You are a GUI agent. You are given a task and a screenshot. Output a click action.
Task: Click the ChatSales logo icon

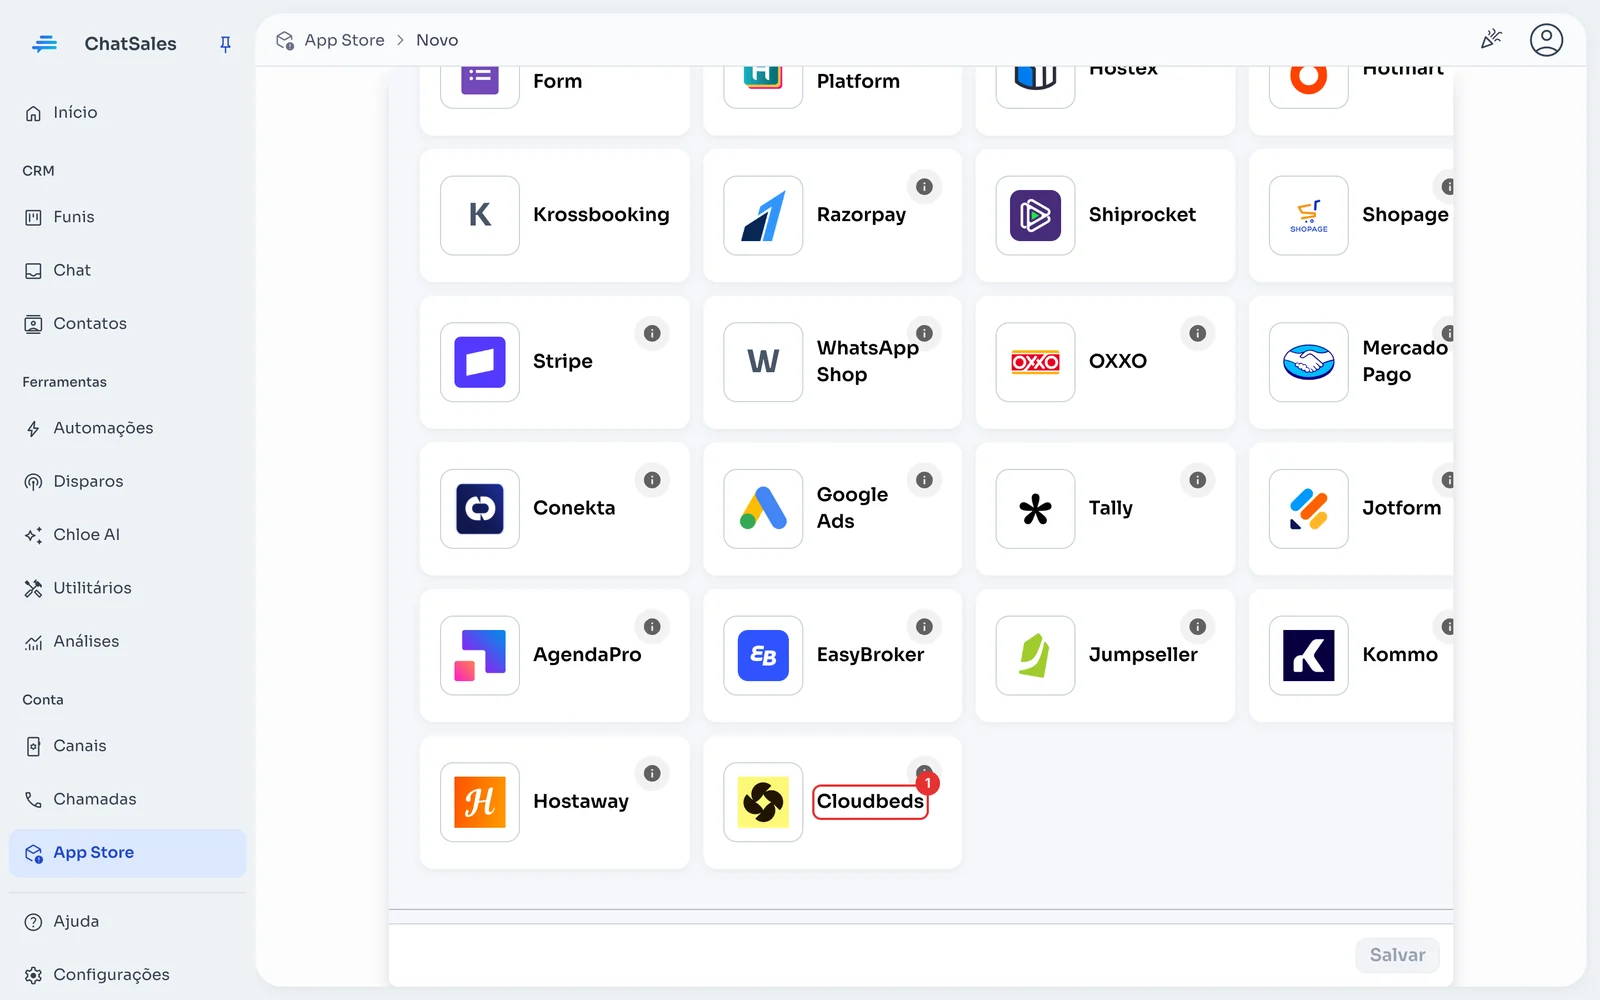click(x=44, y=44)
